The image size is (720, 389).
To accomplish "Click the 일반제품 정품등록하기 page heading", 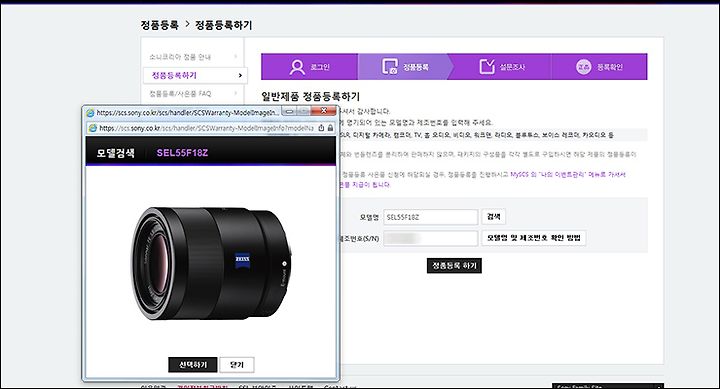I will point(310,96).
